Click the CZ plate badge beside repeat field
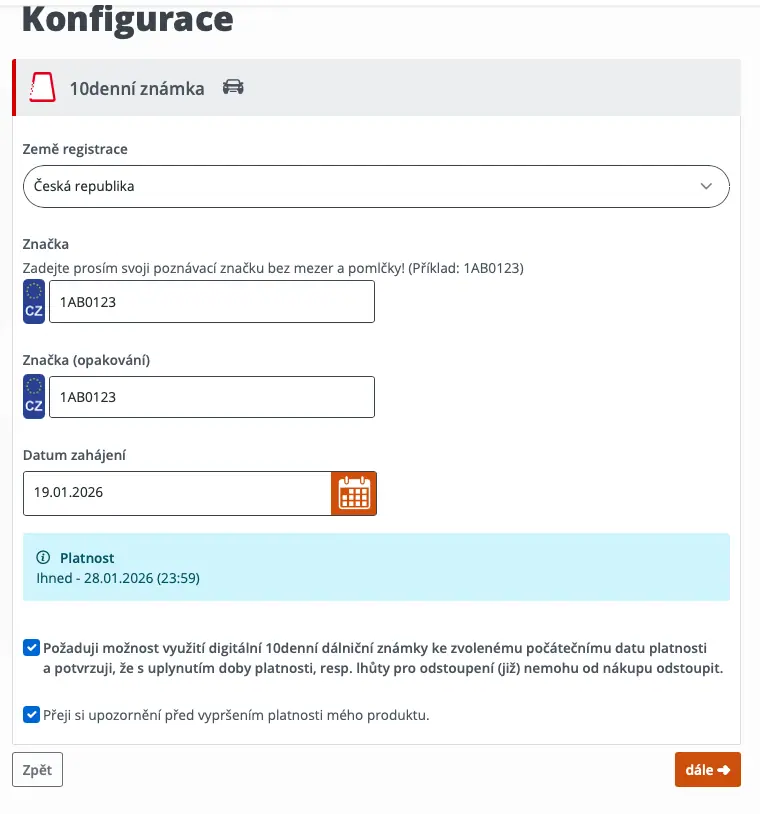This screenshot has width=760, height=814. pyautogui.click(x=34, y=397)
